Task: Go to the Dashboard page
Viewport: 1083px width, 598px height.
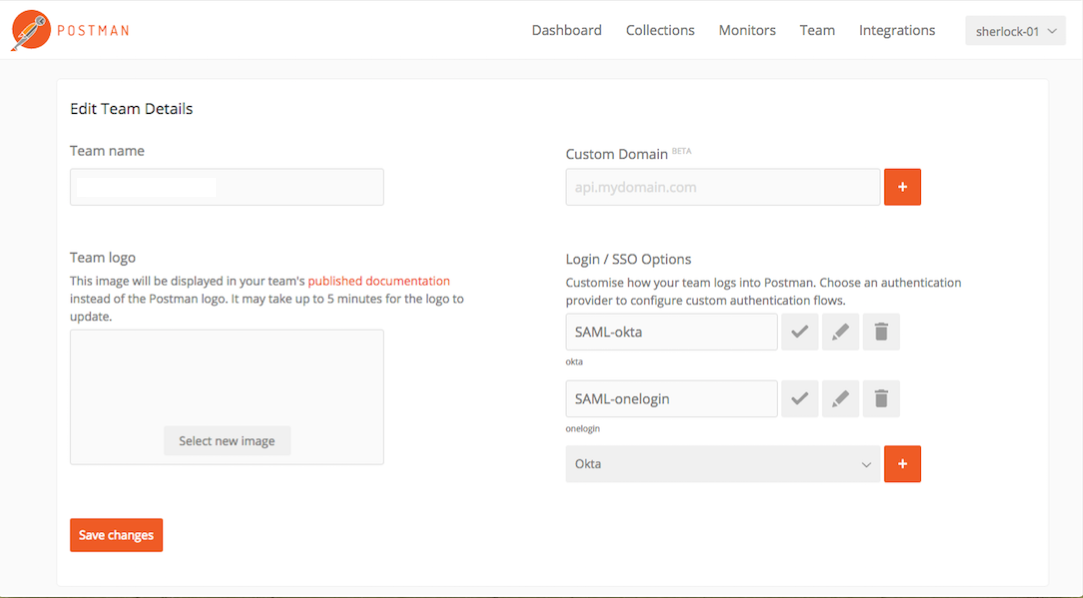Action: [566, 30]
